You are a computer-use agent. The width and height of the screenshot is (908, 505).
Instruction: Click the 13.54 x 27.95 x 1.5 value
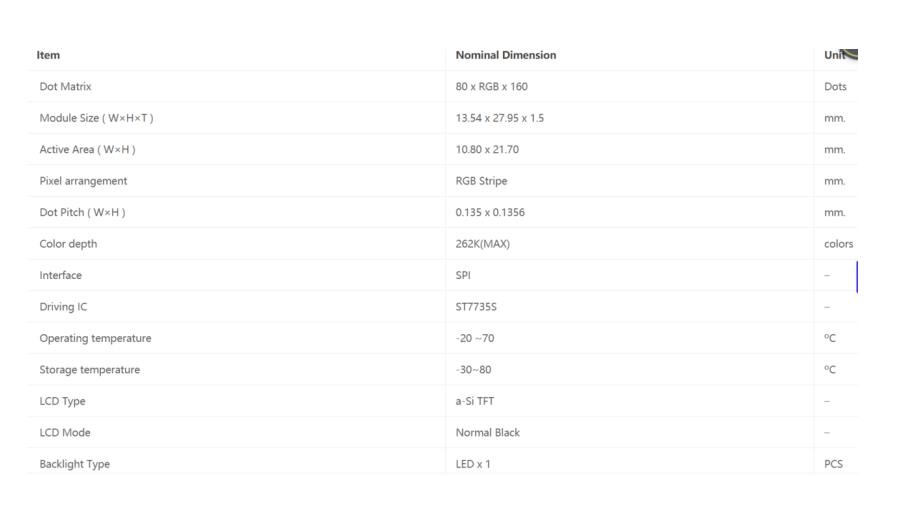(x=499, y=118)
